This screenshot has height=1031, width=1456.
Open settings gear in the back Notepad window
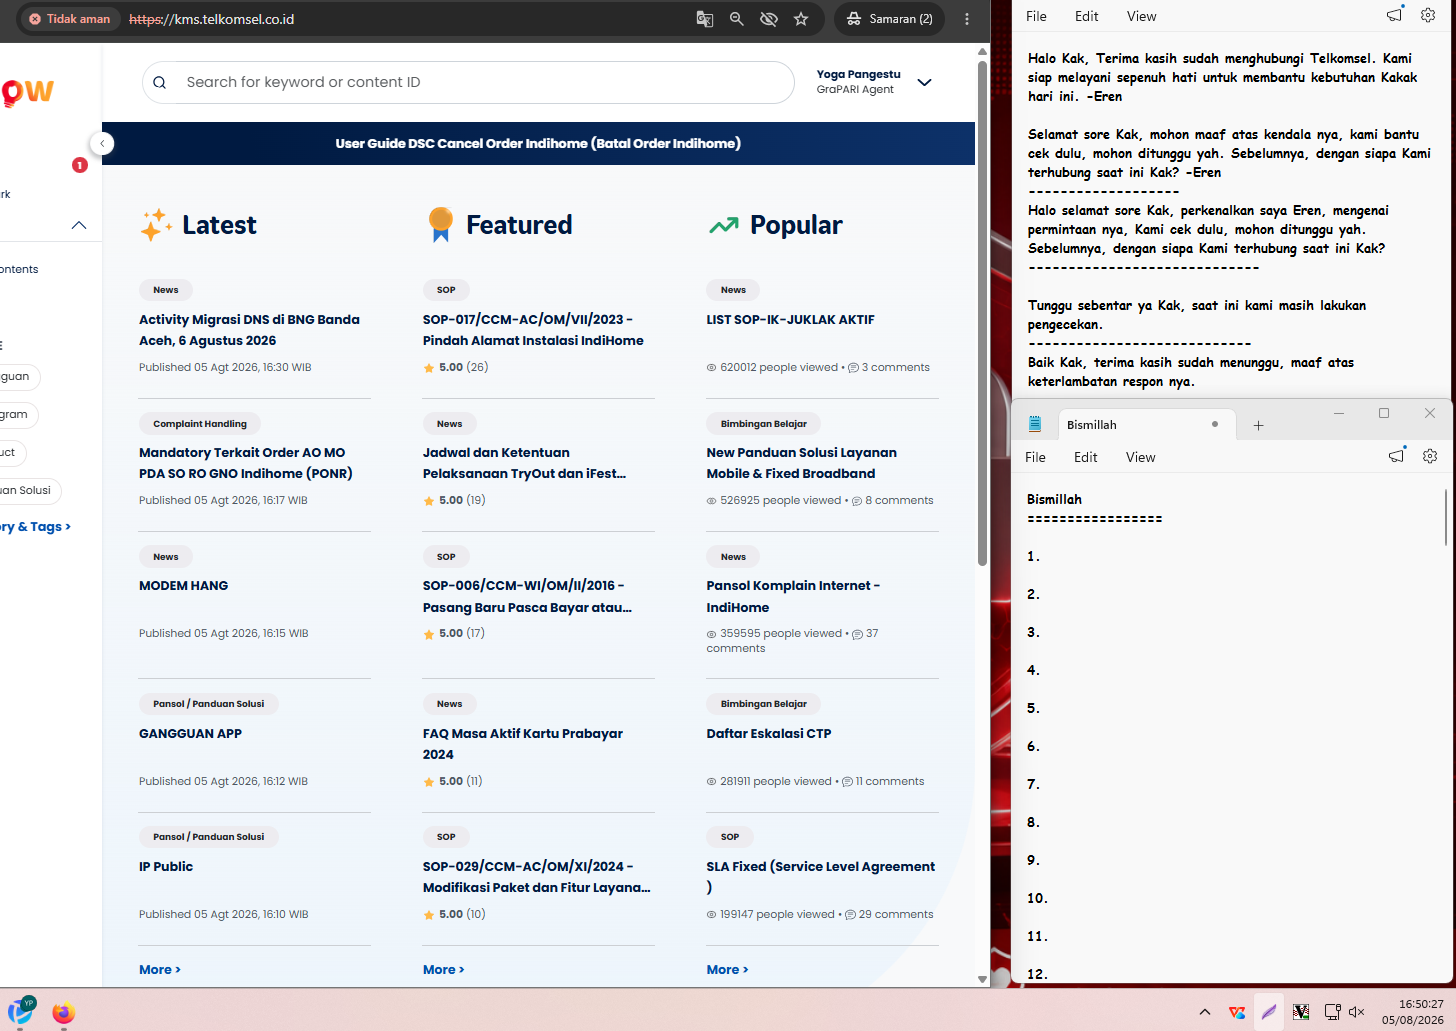pyautogui.click(x=1428, y=15)
